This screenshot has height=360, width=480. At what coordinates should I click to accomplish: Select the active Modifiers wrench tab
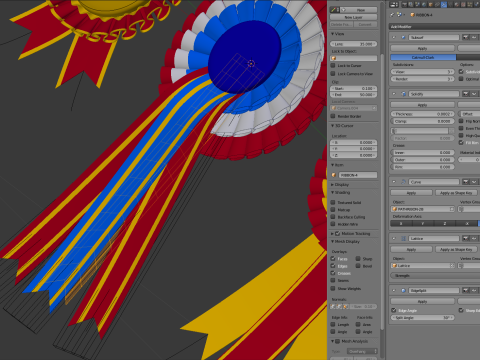coord(444,4)
